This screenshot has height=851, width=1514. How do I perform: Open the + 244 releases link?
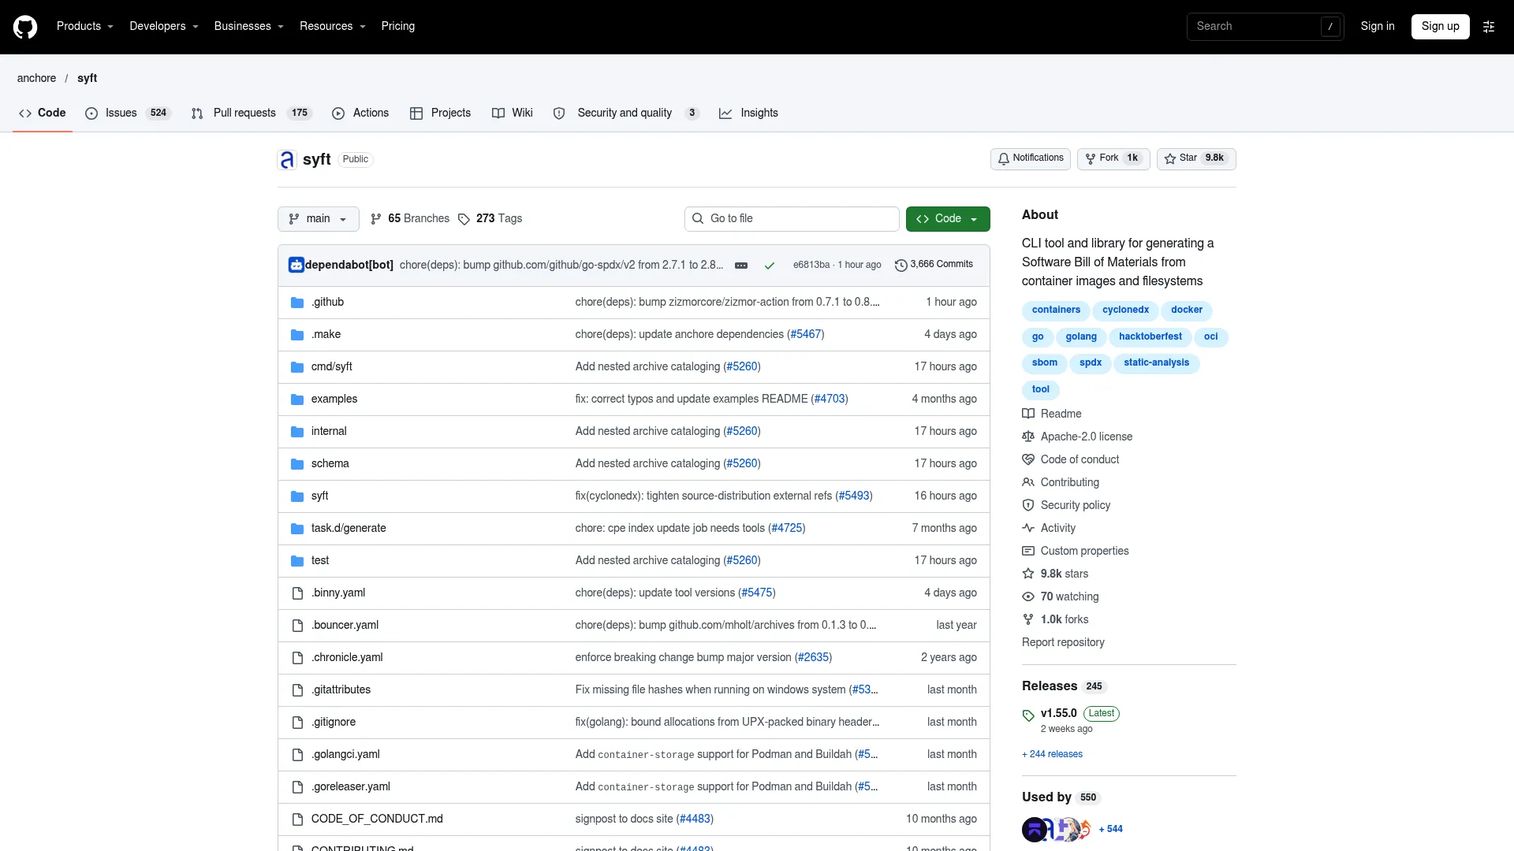[x=1052, y=755]
